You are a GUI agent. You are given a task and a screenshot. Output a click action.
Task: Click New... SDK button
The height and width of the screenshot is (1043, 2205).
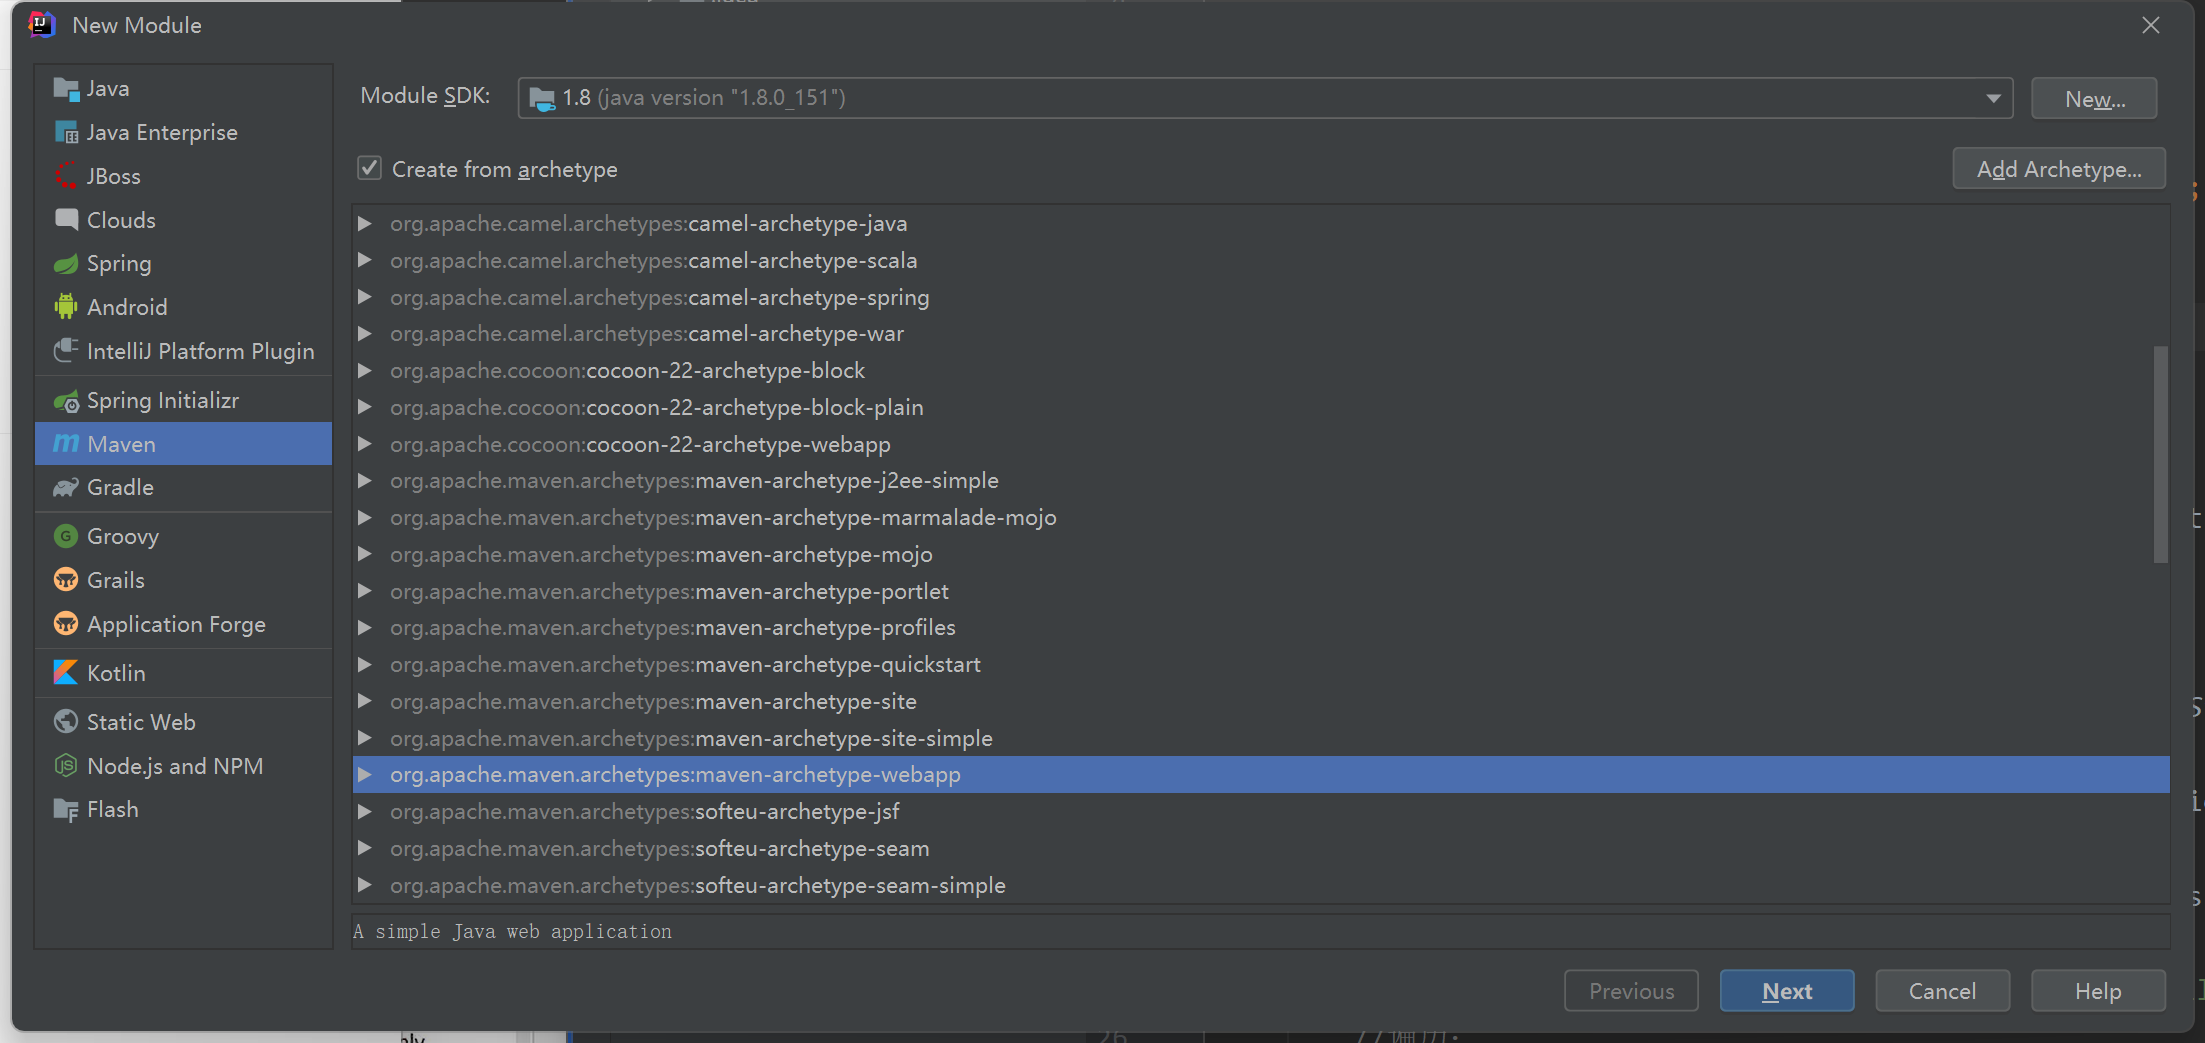[2094, 99]
